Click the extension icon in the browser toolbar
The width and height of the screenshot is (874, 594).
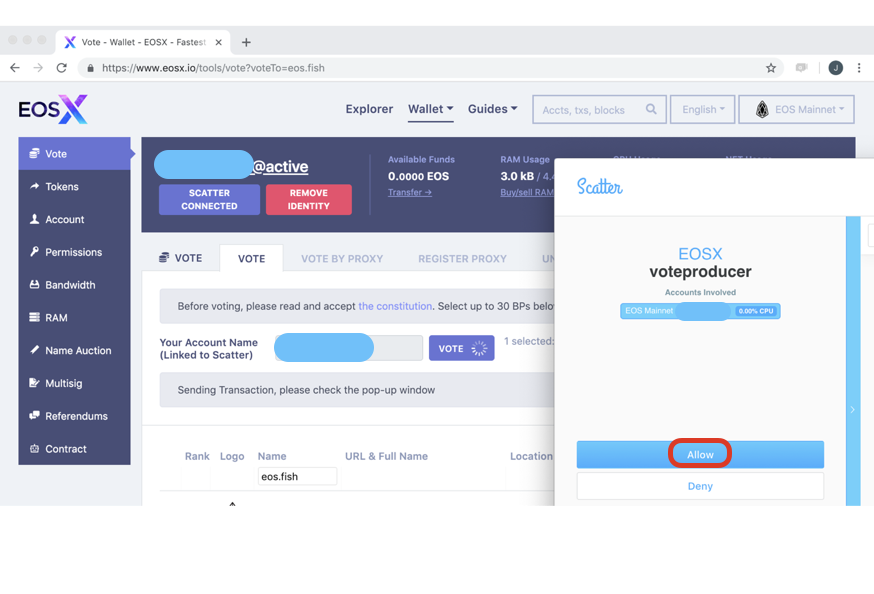point(802,68)
